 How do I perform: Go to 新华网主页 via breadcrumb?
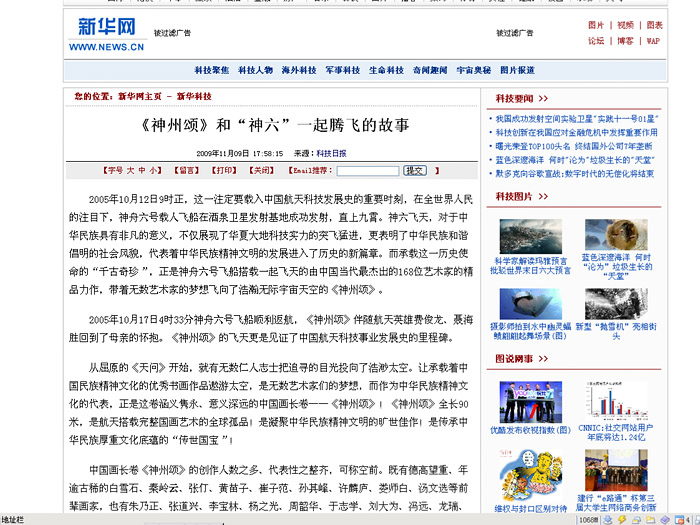coord(140,96)
